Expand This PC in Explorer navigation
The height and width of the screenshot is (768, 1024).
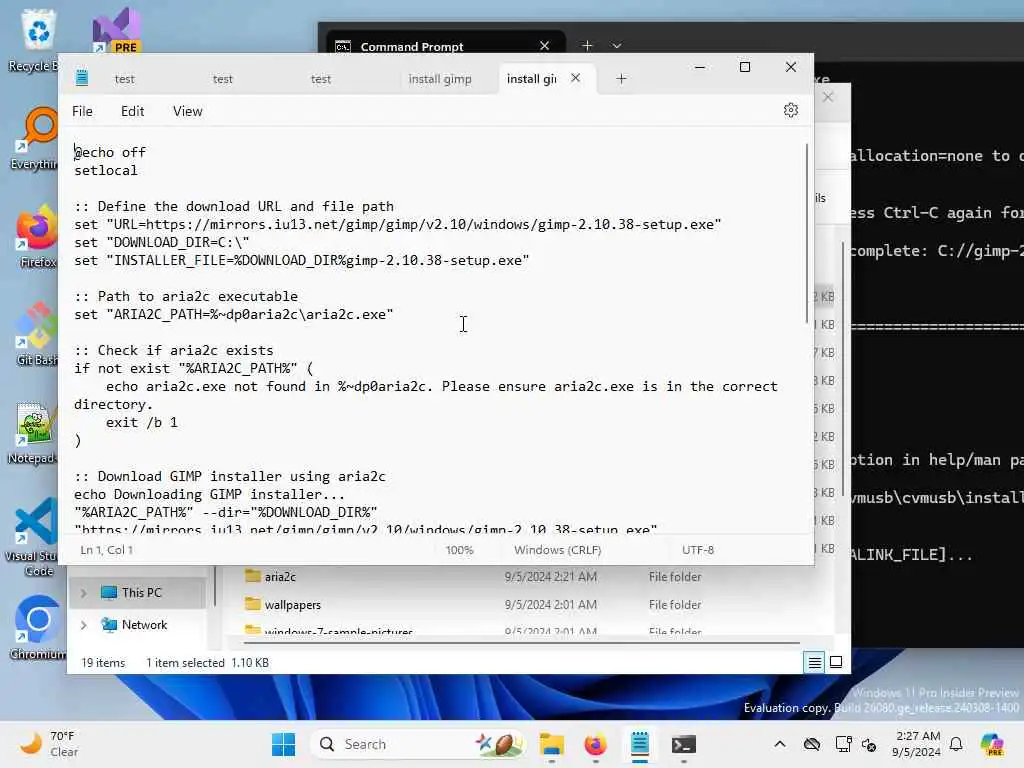[84, 593]
